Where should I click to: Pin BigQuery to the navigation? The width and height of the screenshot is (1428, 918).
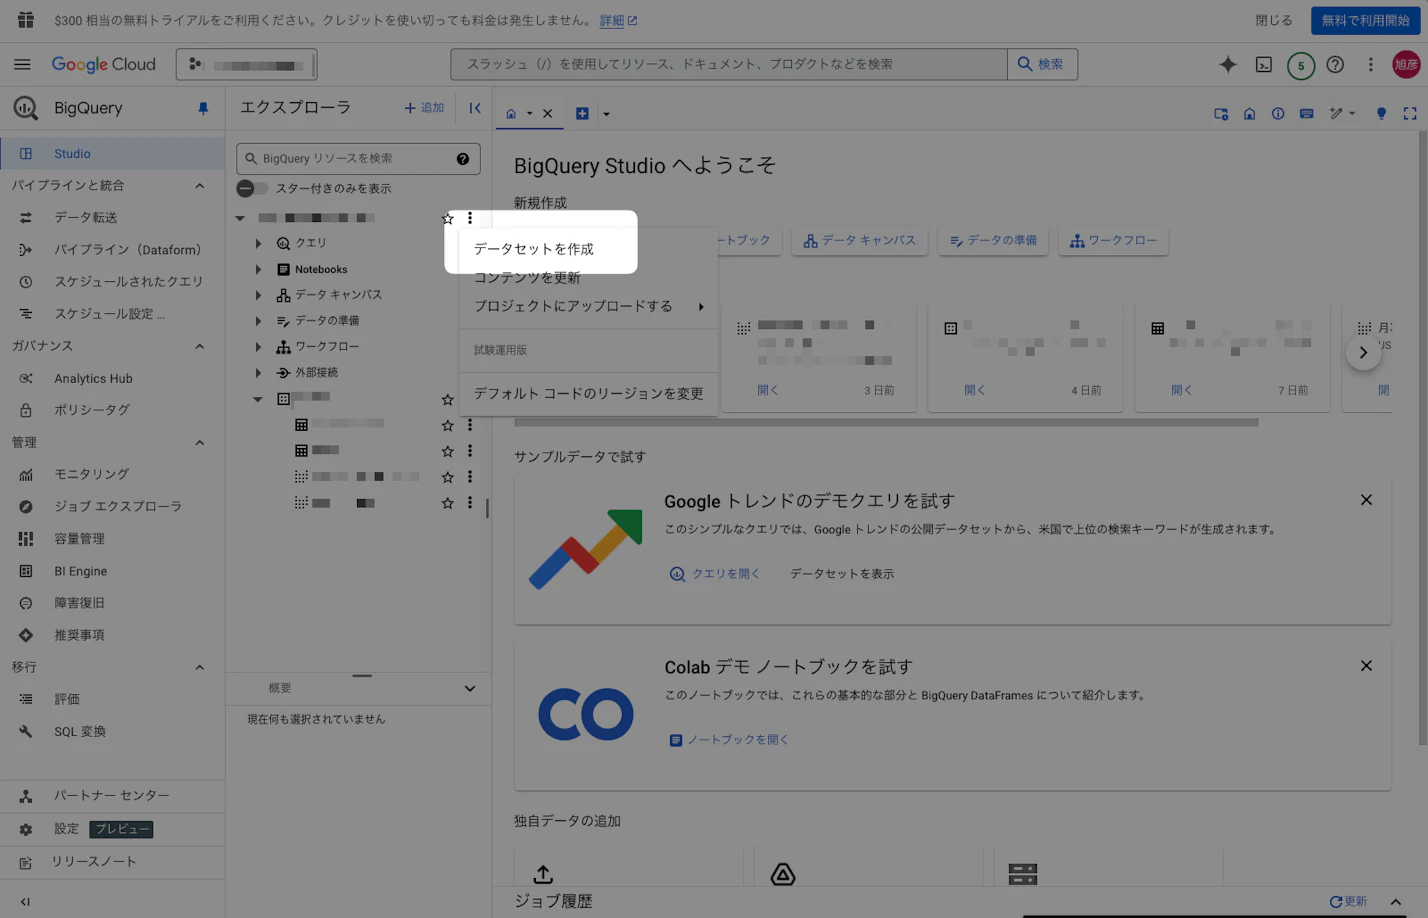click(203, 108)
